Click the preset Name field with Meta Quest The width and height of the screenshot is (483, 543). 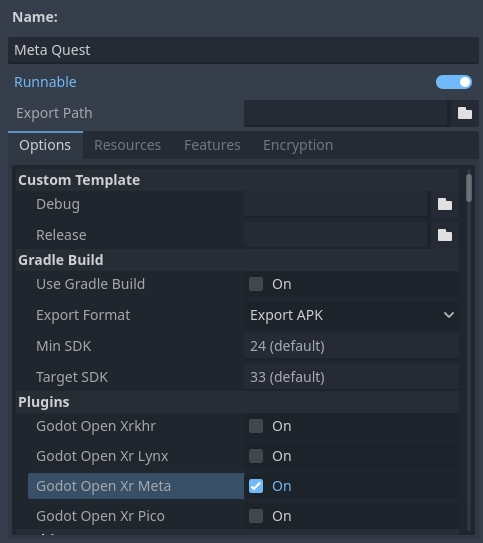tap(243, 50)
